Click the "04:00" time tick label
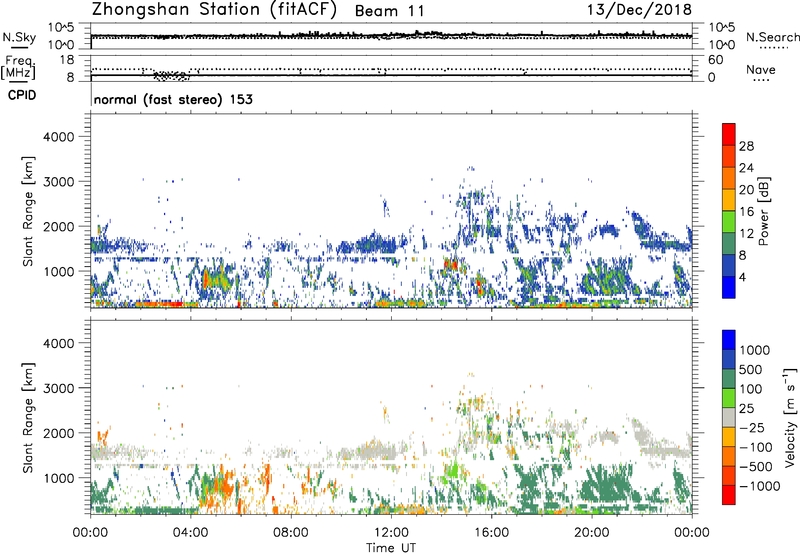This screenshot has height=554, width=800. [190, 533]
